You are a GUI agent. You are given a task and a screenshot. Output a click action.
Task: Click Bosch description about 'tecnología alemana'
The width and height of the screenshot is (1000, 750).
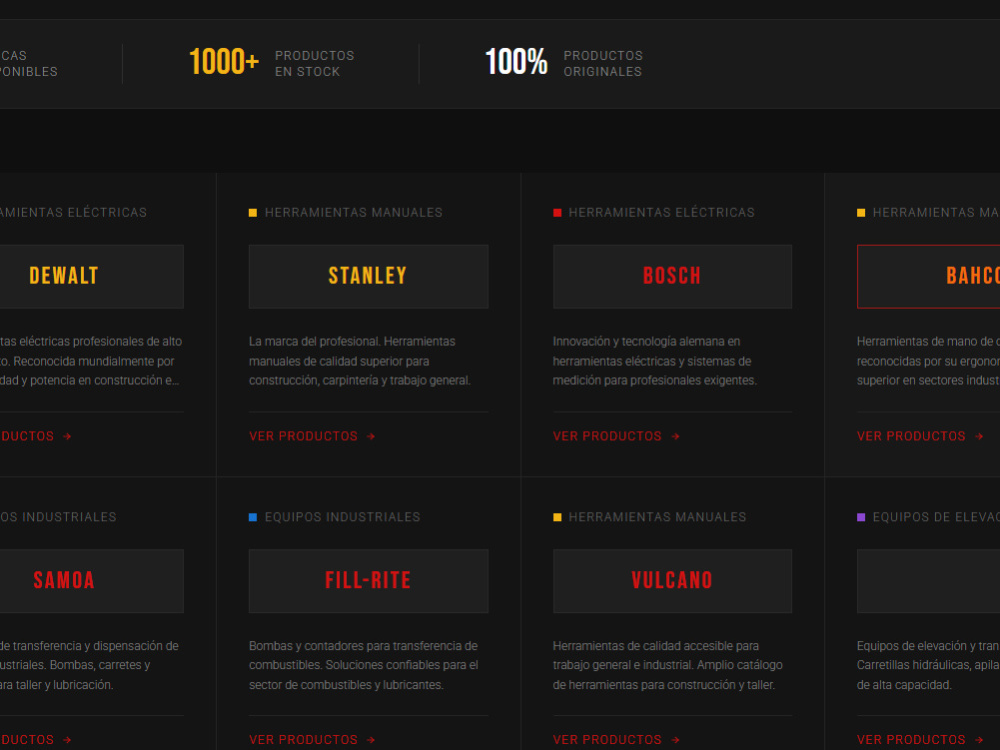coord(655,361)
